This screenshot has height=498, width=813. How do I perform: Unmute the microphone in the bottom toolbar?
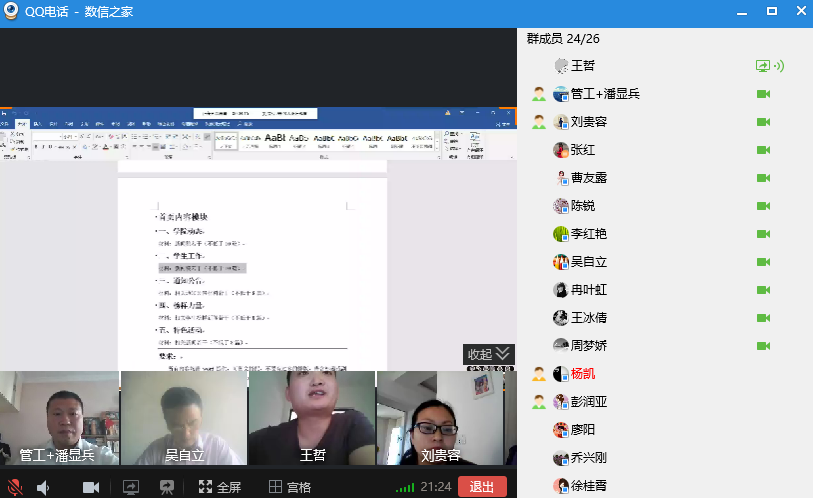[x=15, y=487]
